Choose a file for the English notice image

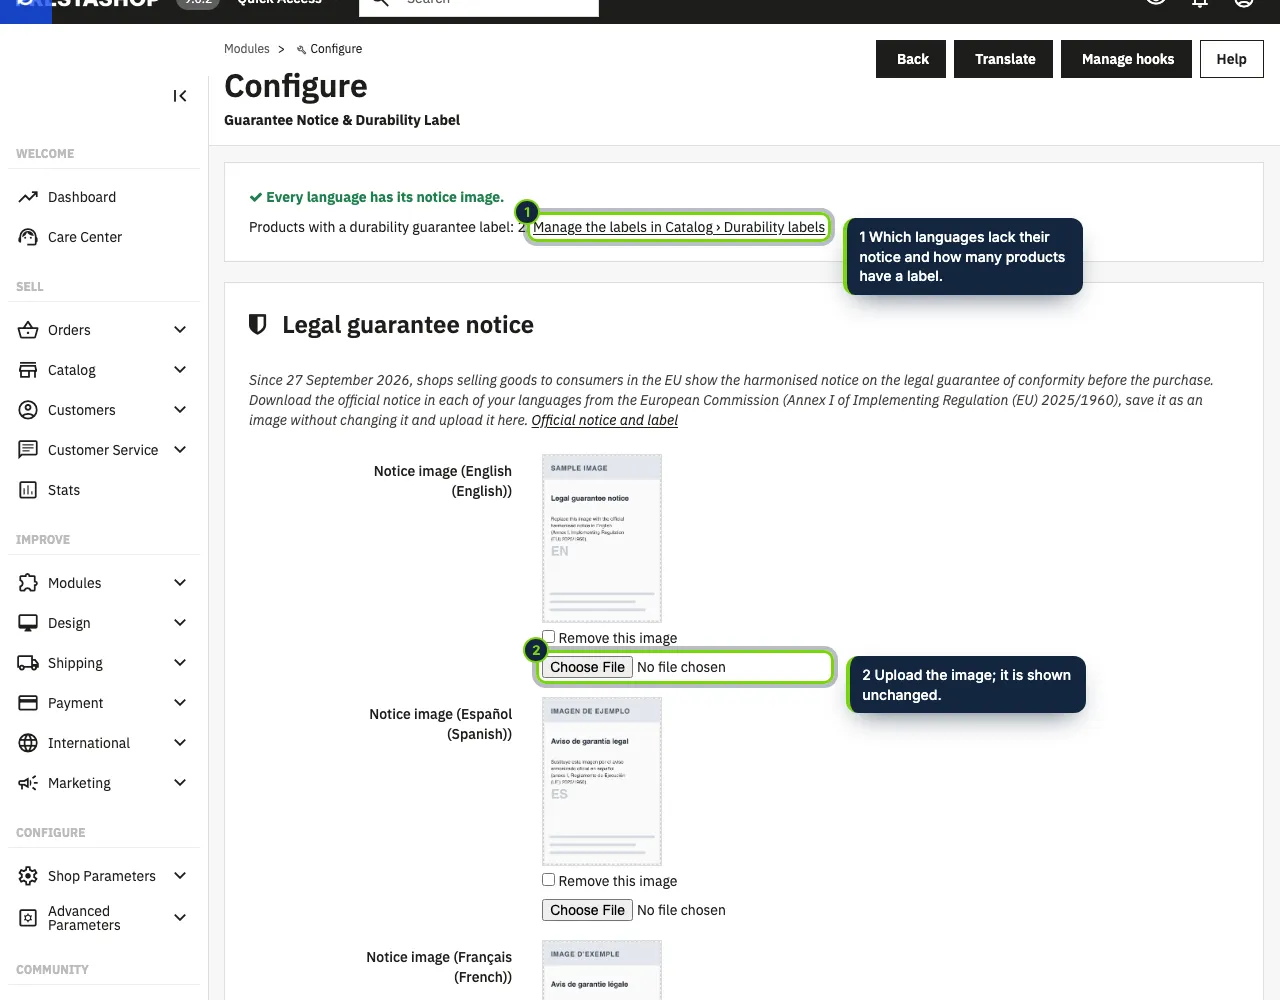point(587,667)
